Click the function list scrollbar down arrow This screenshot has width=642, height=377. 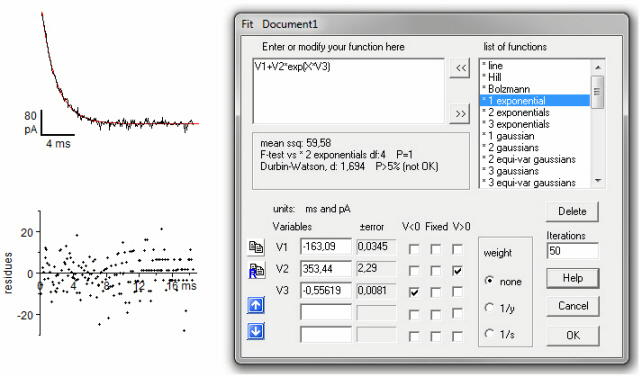tap(597, 181)
